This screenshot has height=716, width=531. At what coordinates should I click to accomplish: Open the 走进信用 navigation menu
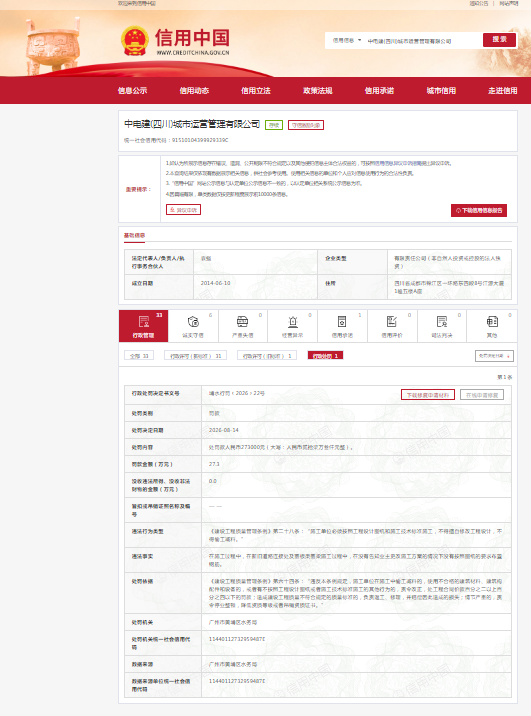(x=503, y=90)
